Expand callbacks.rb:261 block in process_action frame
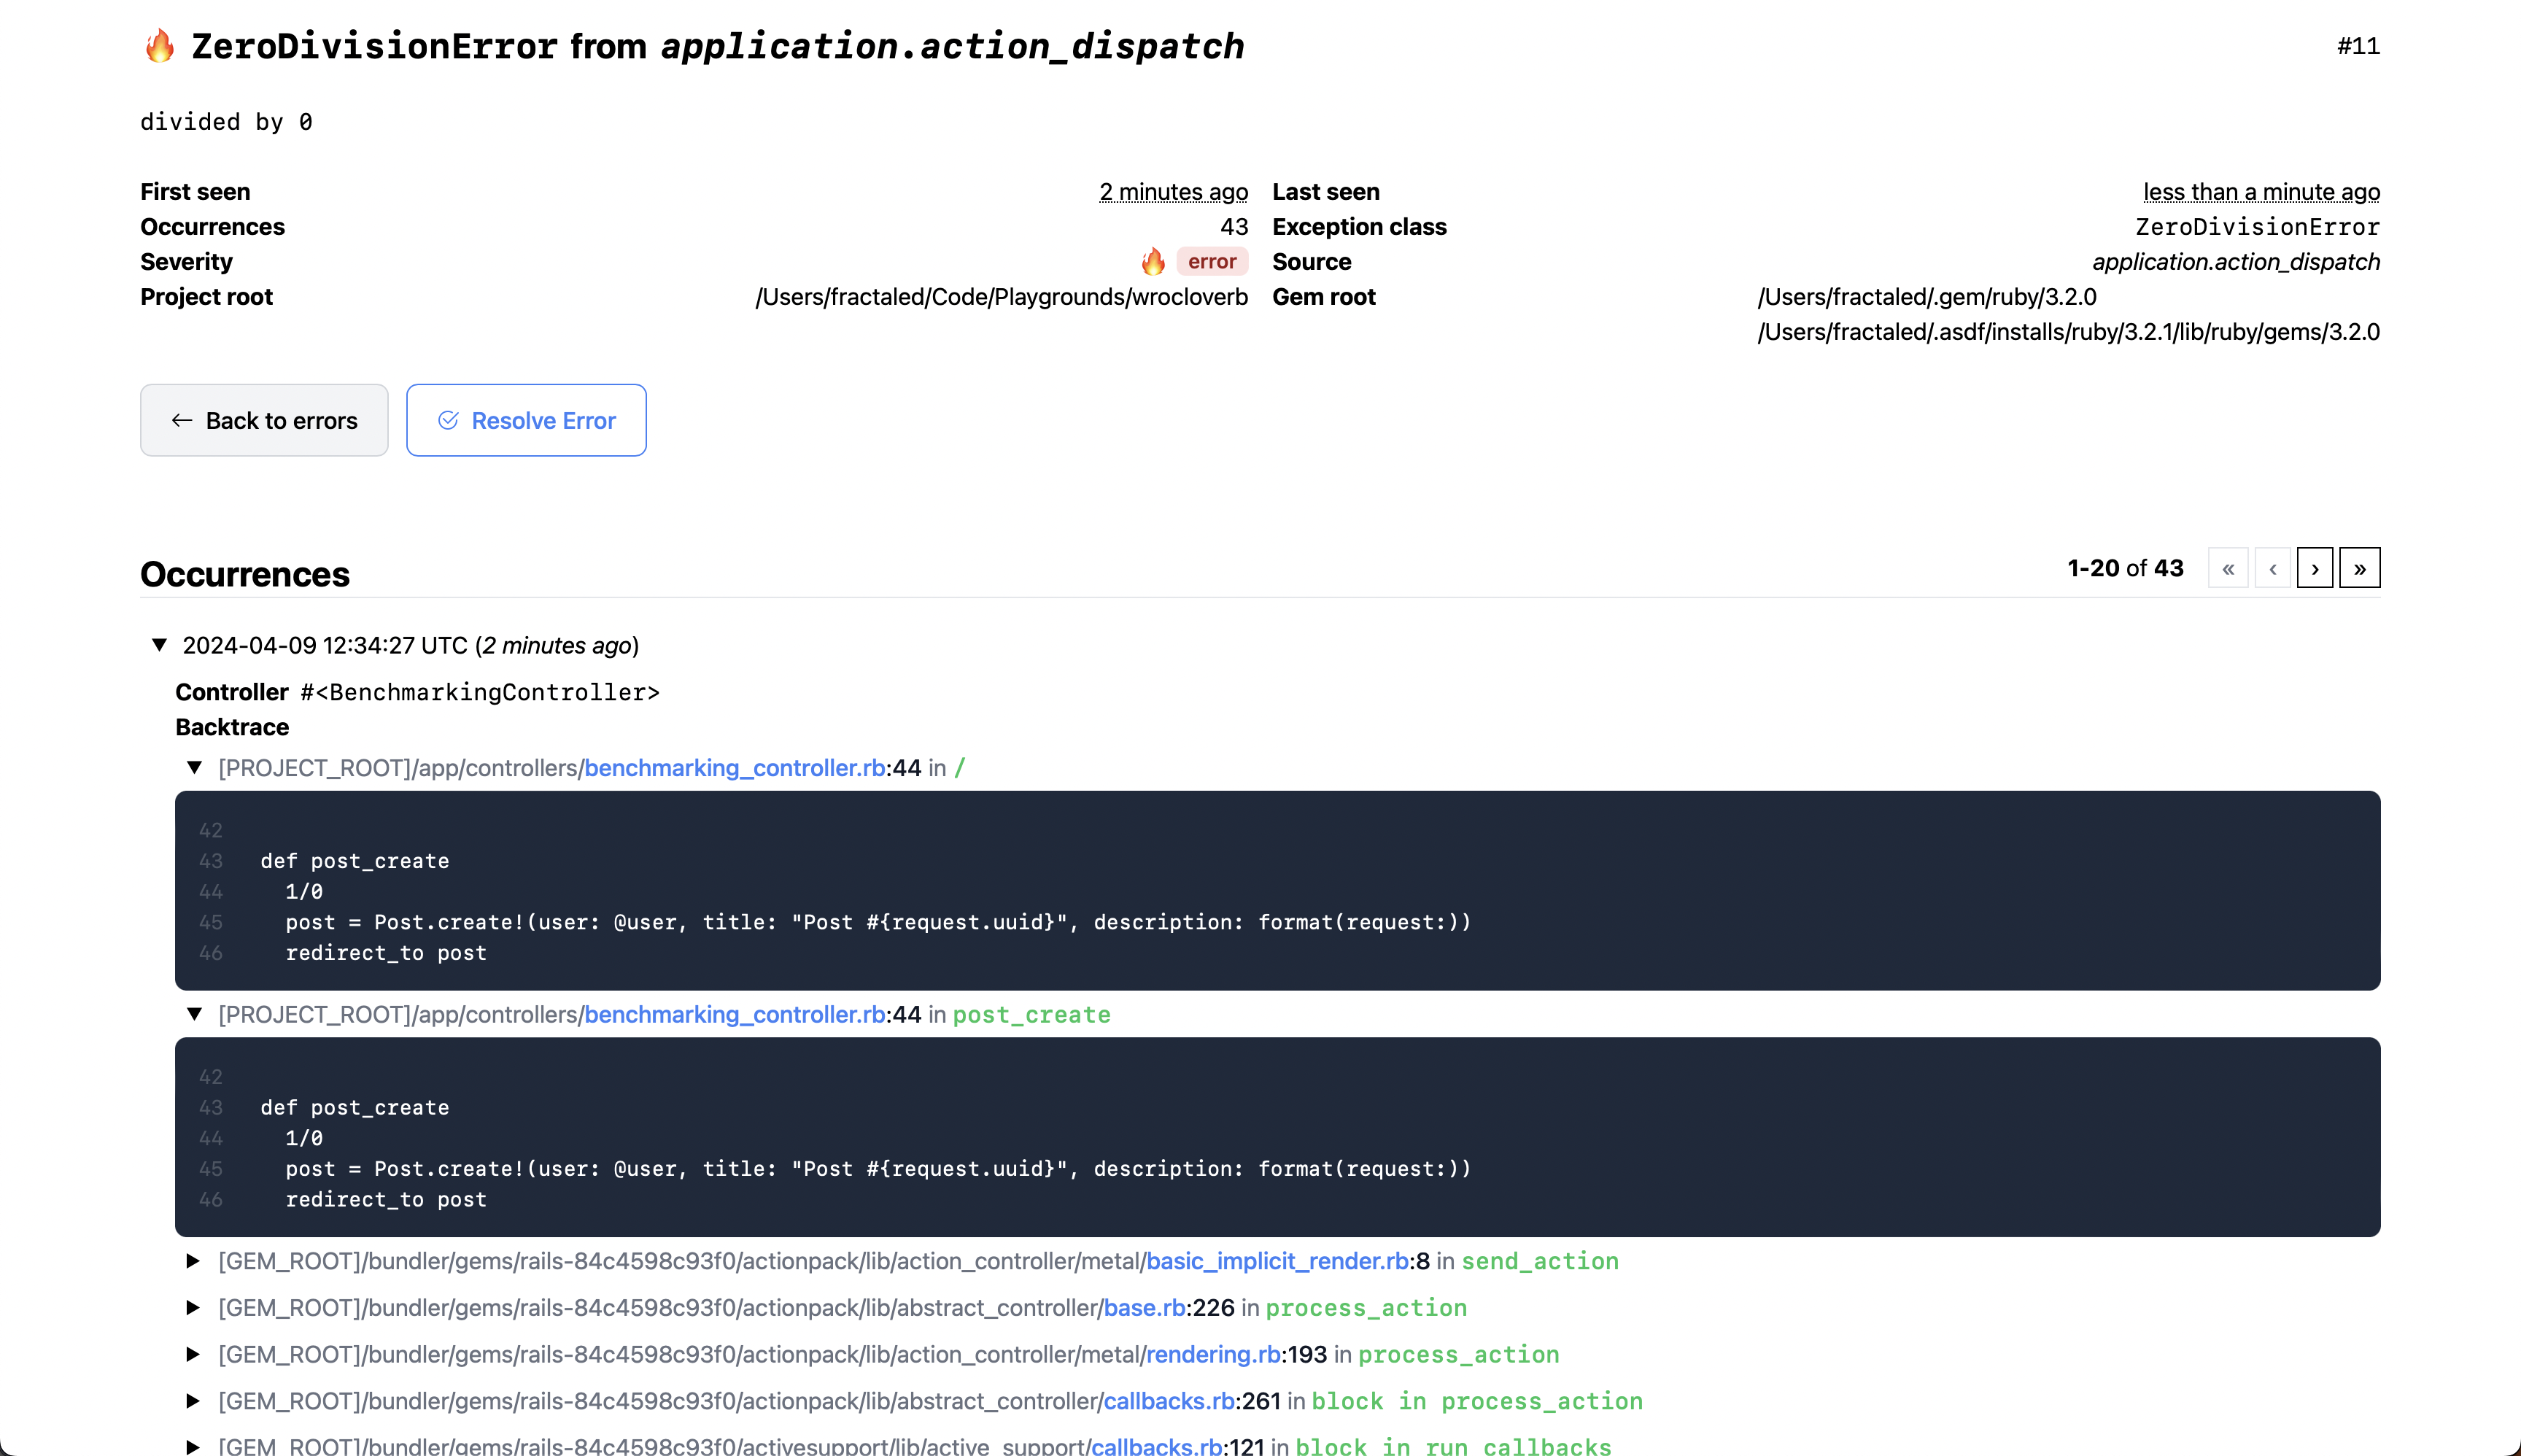The image size is (2521, 1456). click(x=194, y=1401)
